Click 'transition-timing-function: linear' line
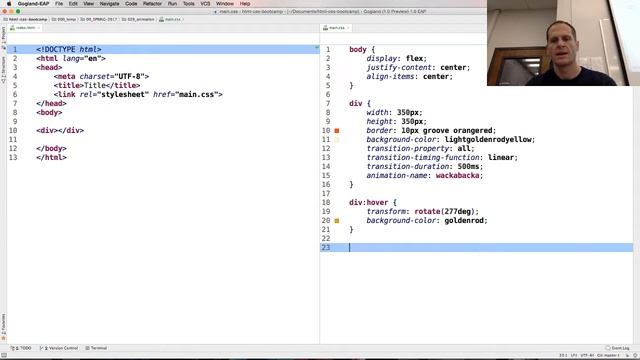 pyautogui.click(x=442, y=158)
